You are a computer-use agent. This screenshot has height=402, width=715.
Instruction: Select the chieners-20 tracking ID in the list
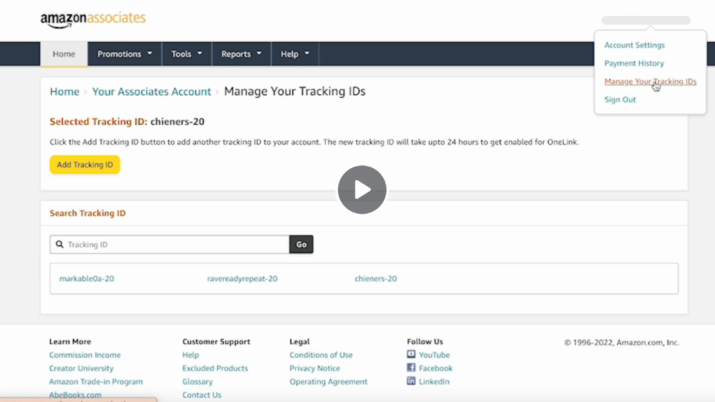[x=376, y=278]
